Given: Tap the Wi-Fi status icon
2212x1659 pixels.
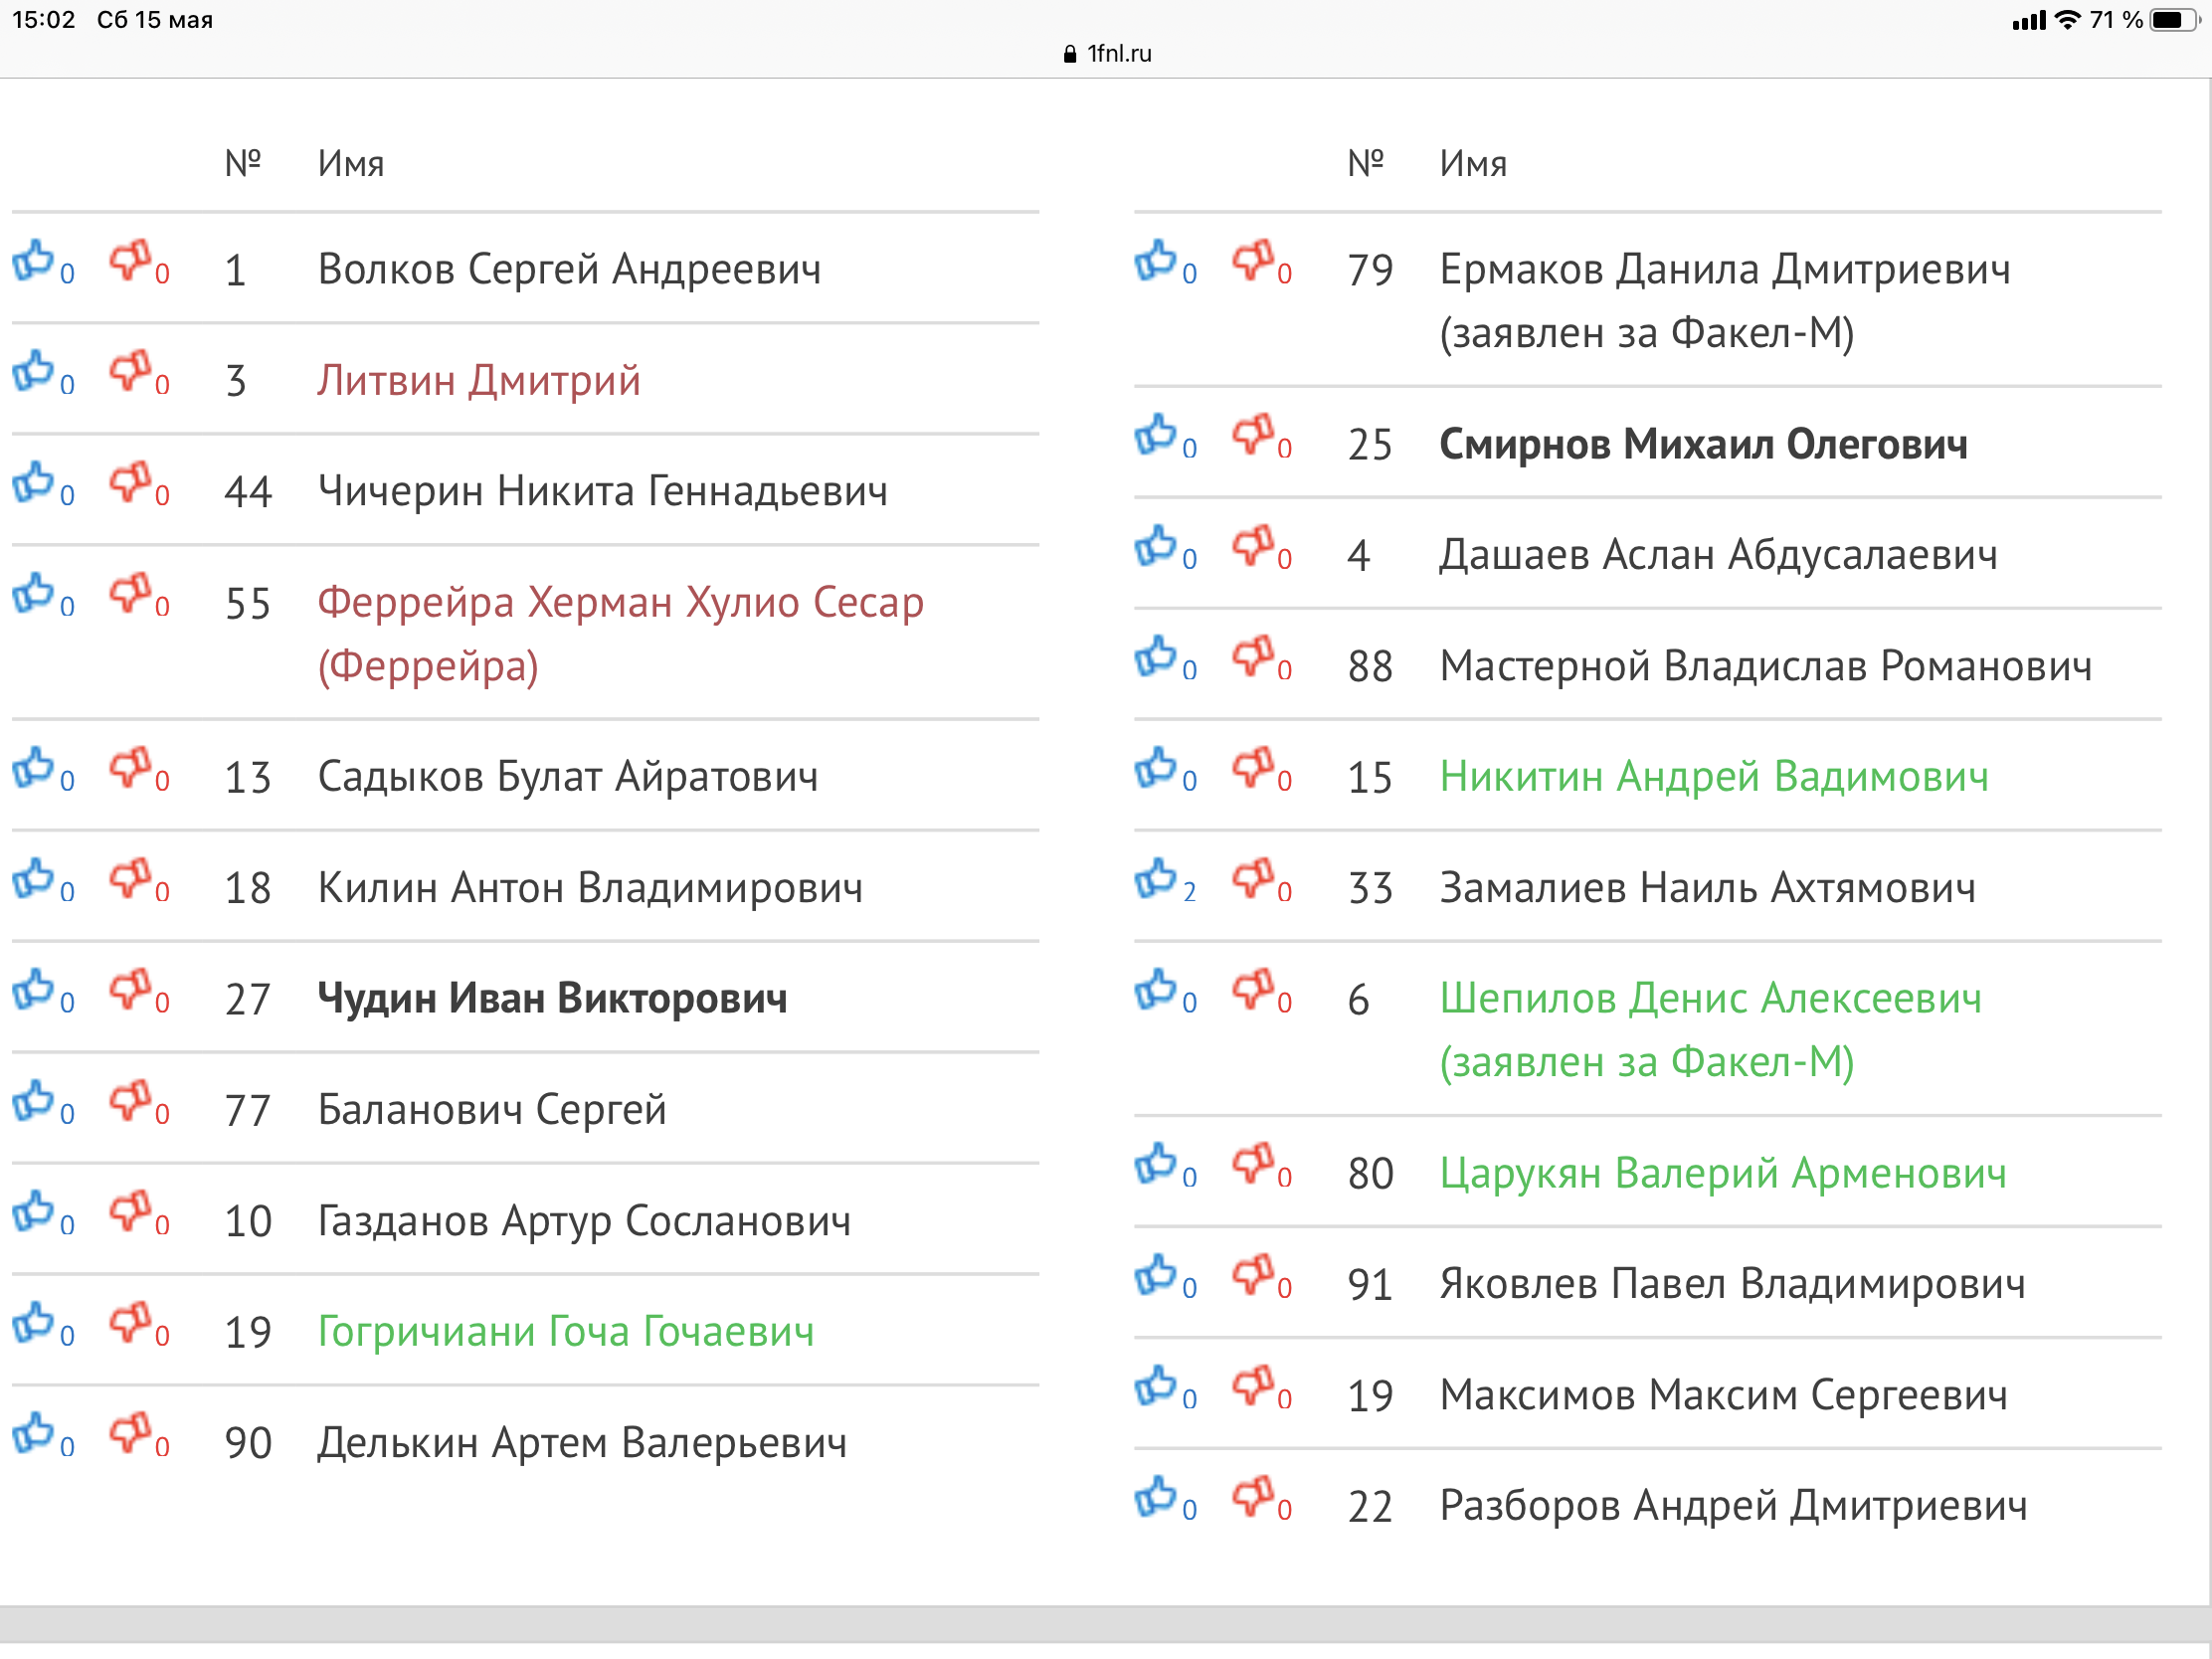Looking at the screenshot, I should click(2067, 20).
